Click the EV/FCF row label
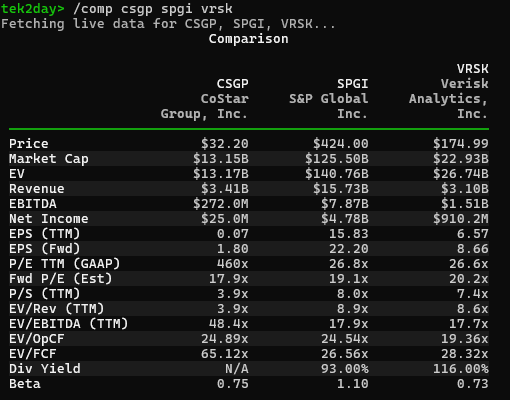The image size is (510, 400). pos(33,354)
